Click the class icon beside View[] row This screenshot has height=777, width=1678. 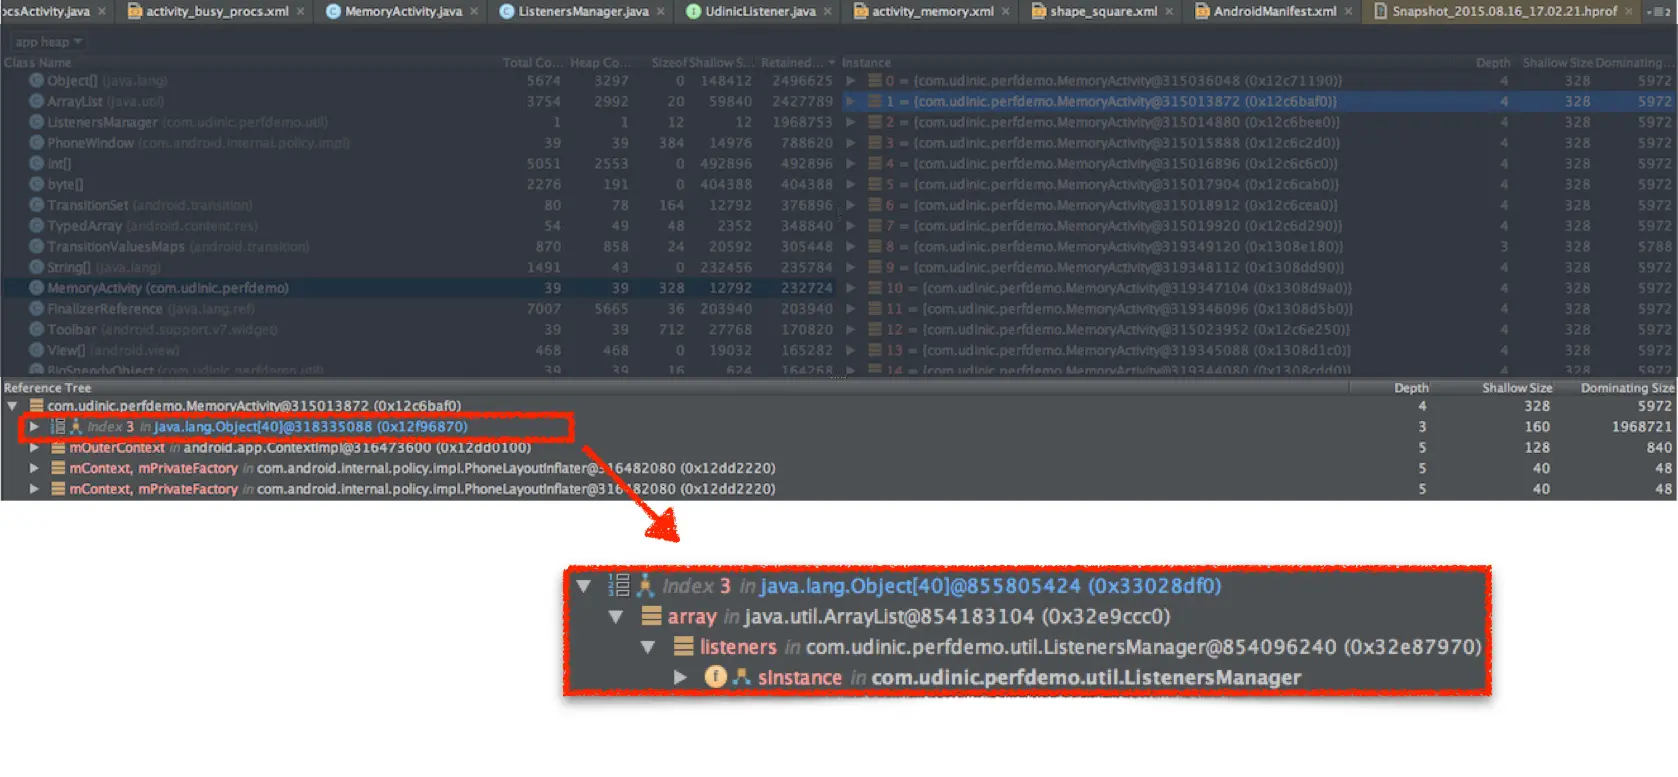click(36, 350)
